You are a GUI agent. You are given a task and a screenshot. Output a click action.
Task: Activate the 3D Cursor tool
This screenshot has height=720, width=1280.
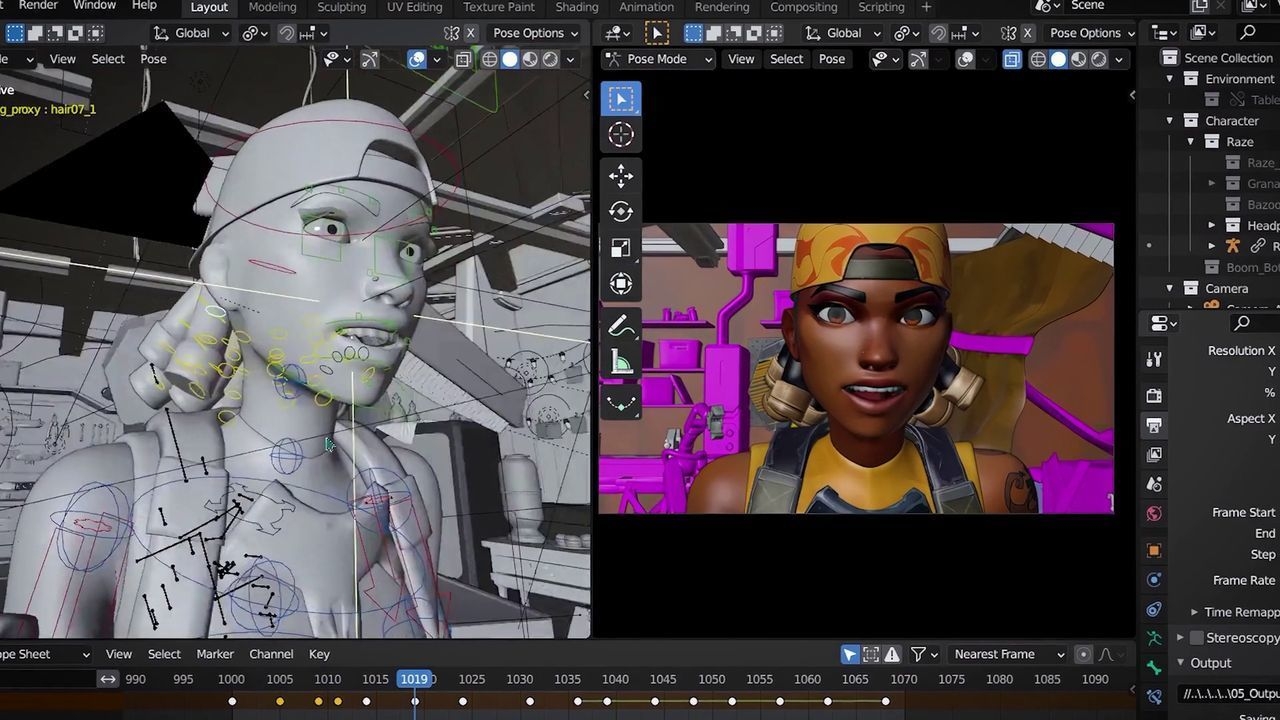[621, 134]
